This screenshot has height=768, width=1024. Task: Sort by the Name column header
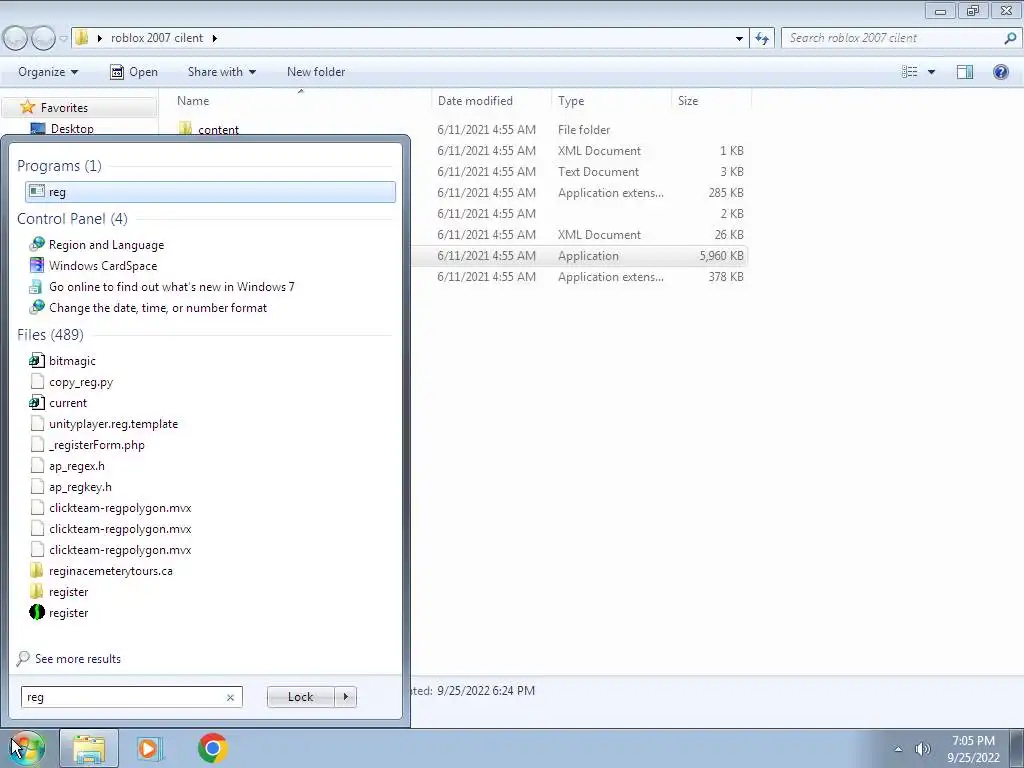pos(193,101)
